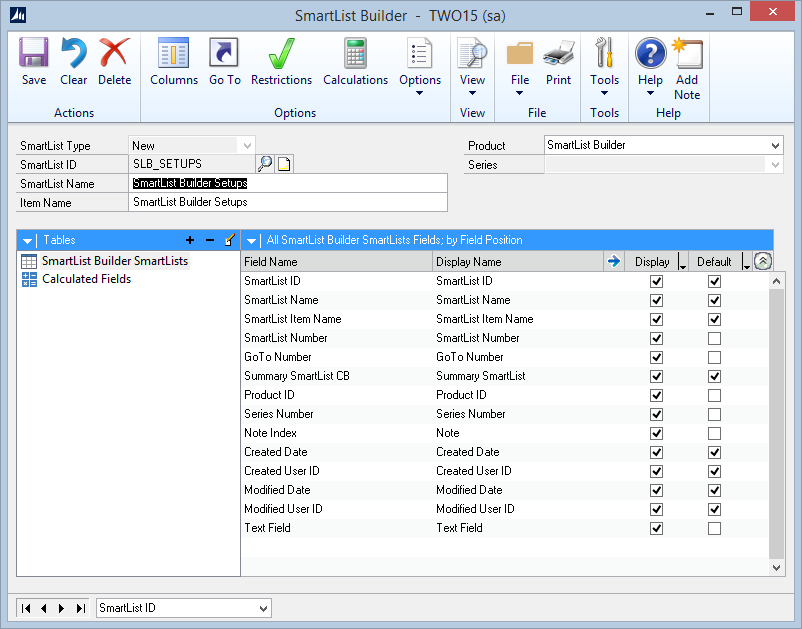Add a table with the plus icon
The width and height of the screenshot is (802, 629).
[190, 240]
